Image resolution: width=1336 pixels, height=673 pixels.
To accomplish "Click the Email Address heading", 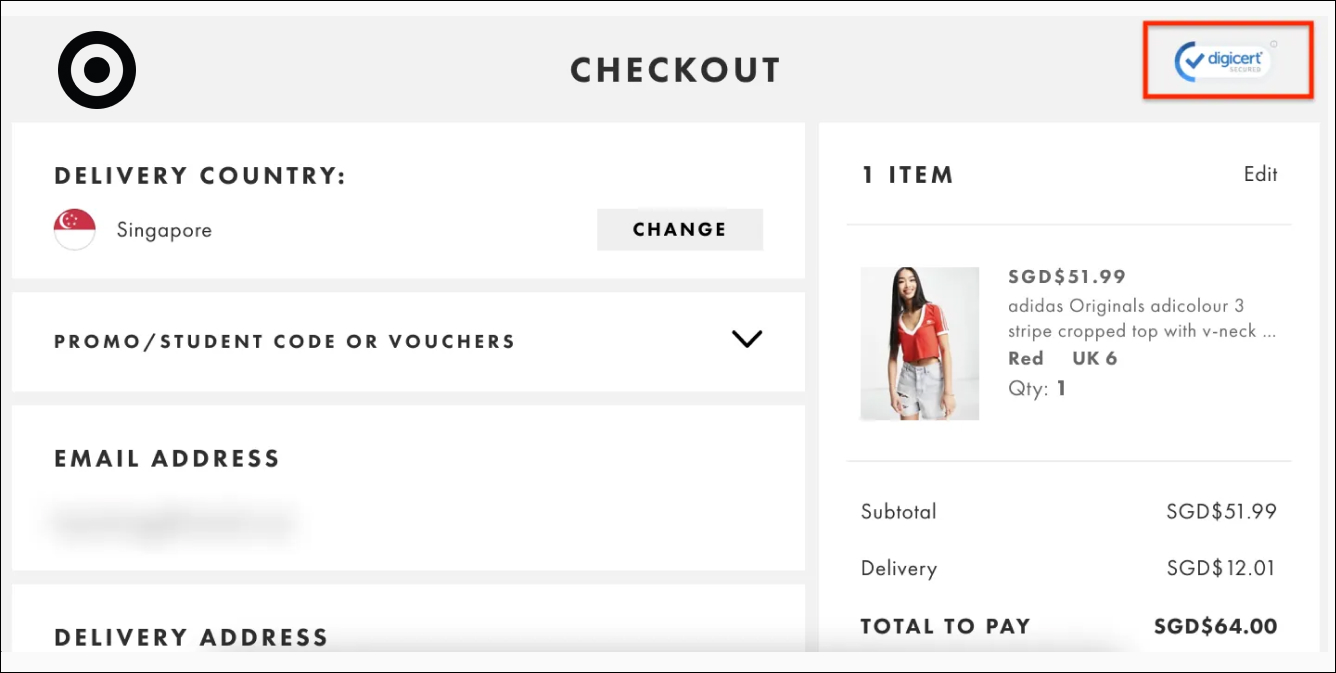I will point(167,459).
